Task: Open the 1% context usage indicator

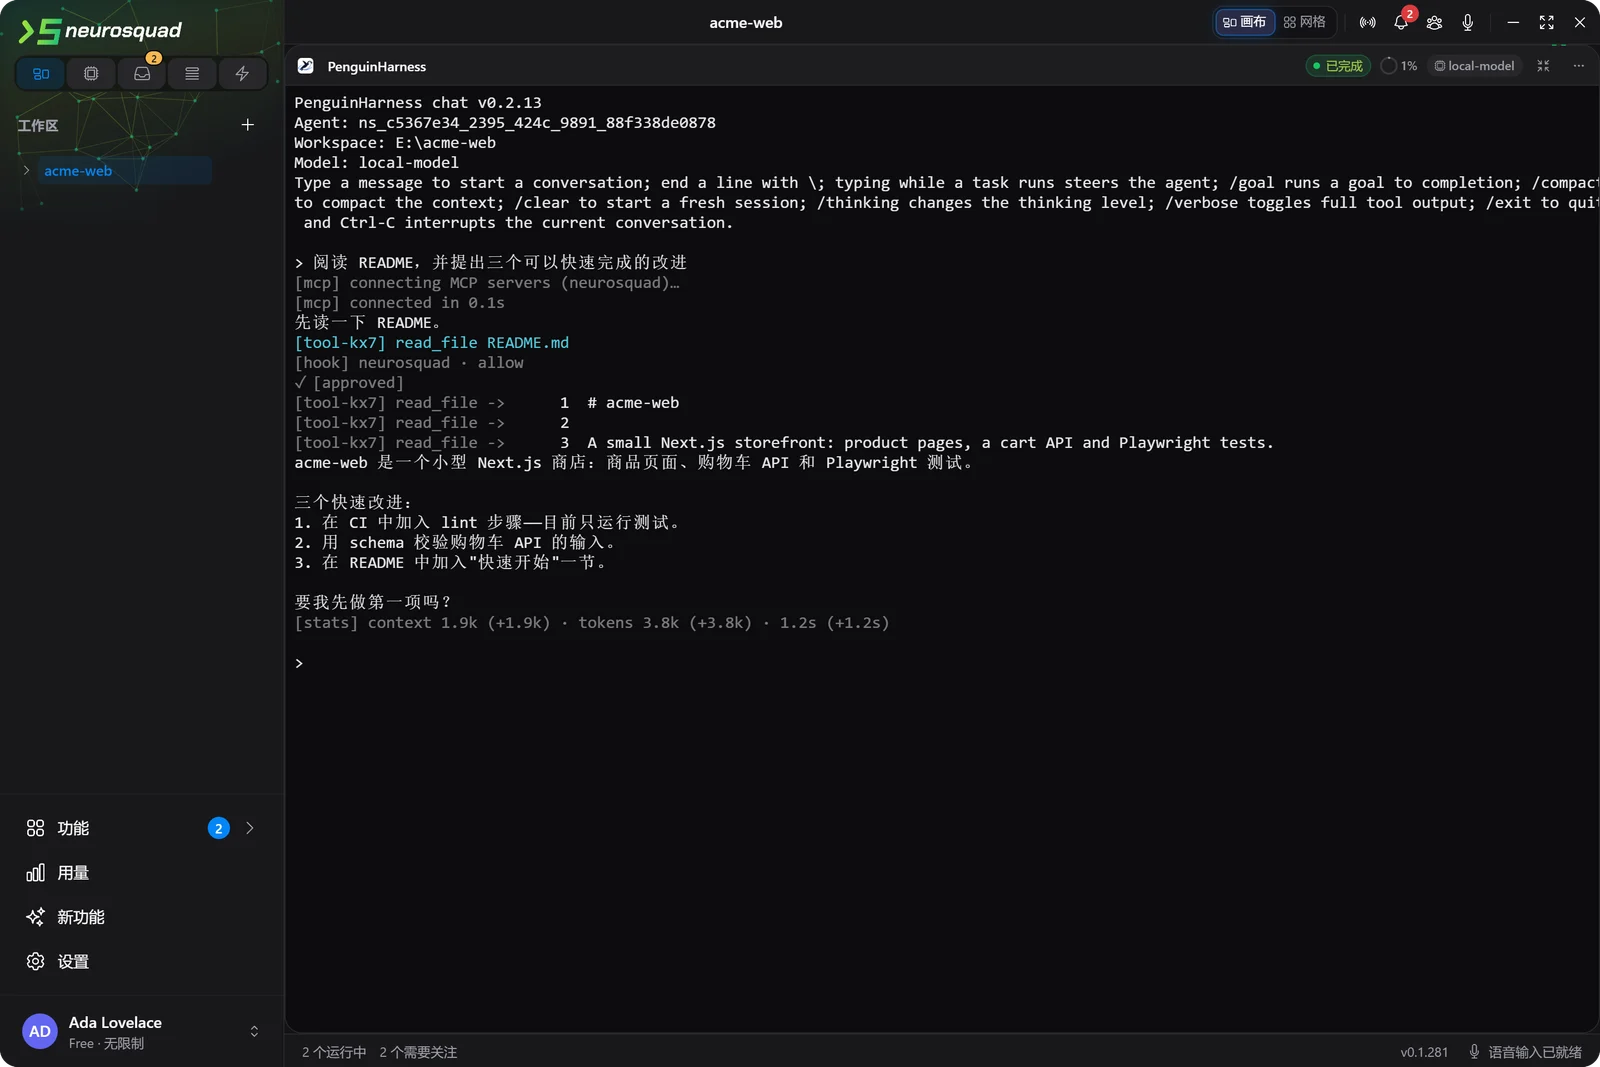Action: (1399, 66)
